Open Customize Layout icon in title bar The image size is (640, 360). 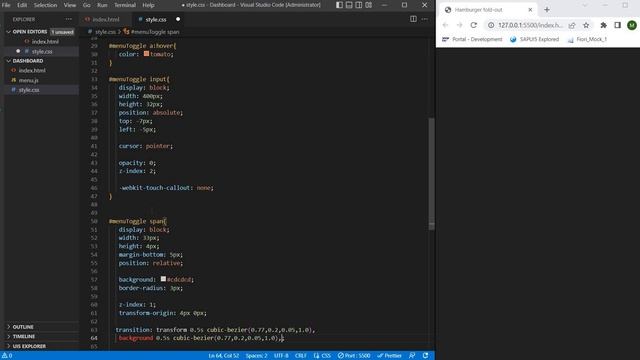369,5
